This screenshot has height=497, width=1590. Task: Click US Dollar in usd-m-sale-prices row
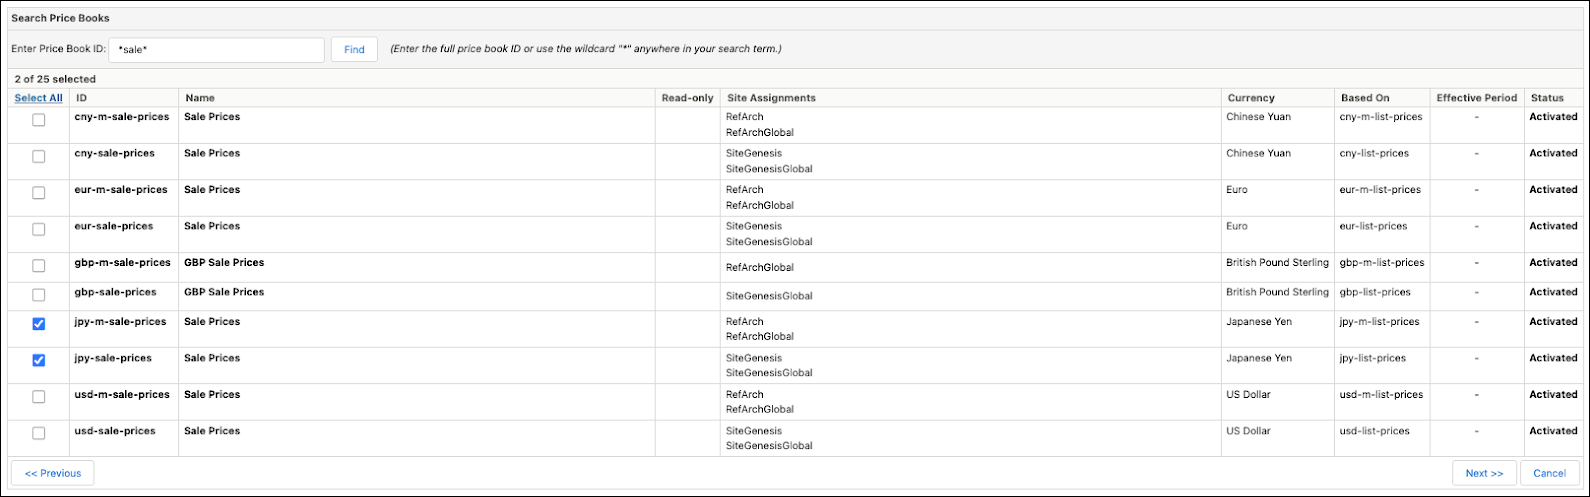[1248, 395]
